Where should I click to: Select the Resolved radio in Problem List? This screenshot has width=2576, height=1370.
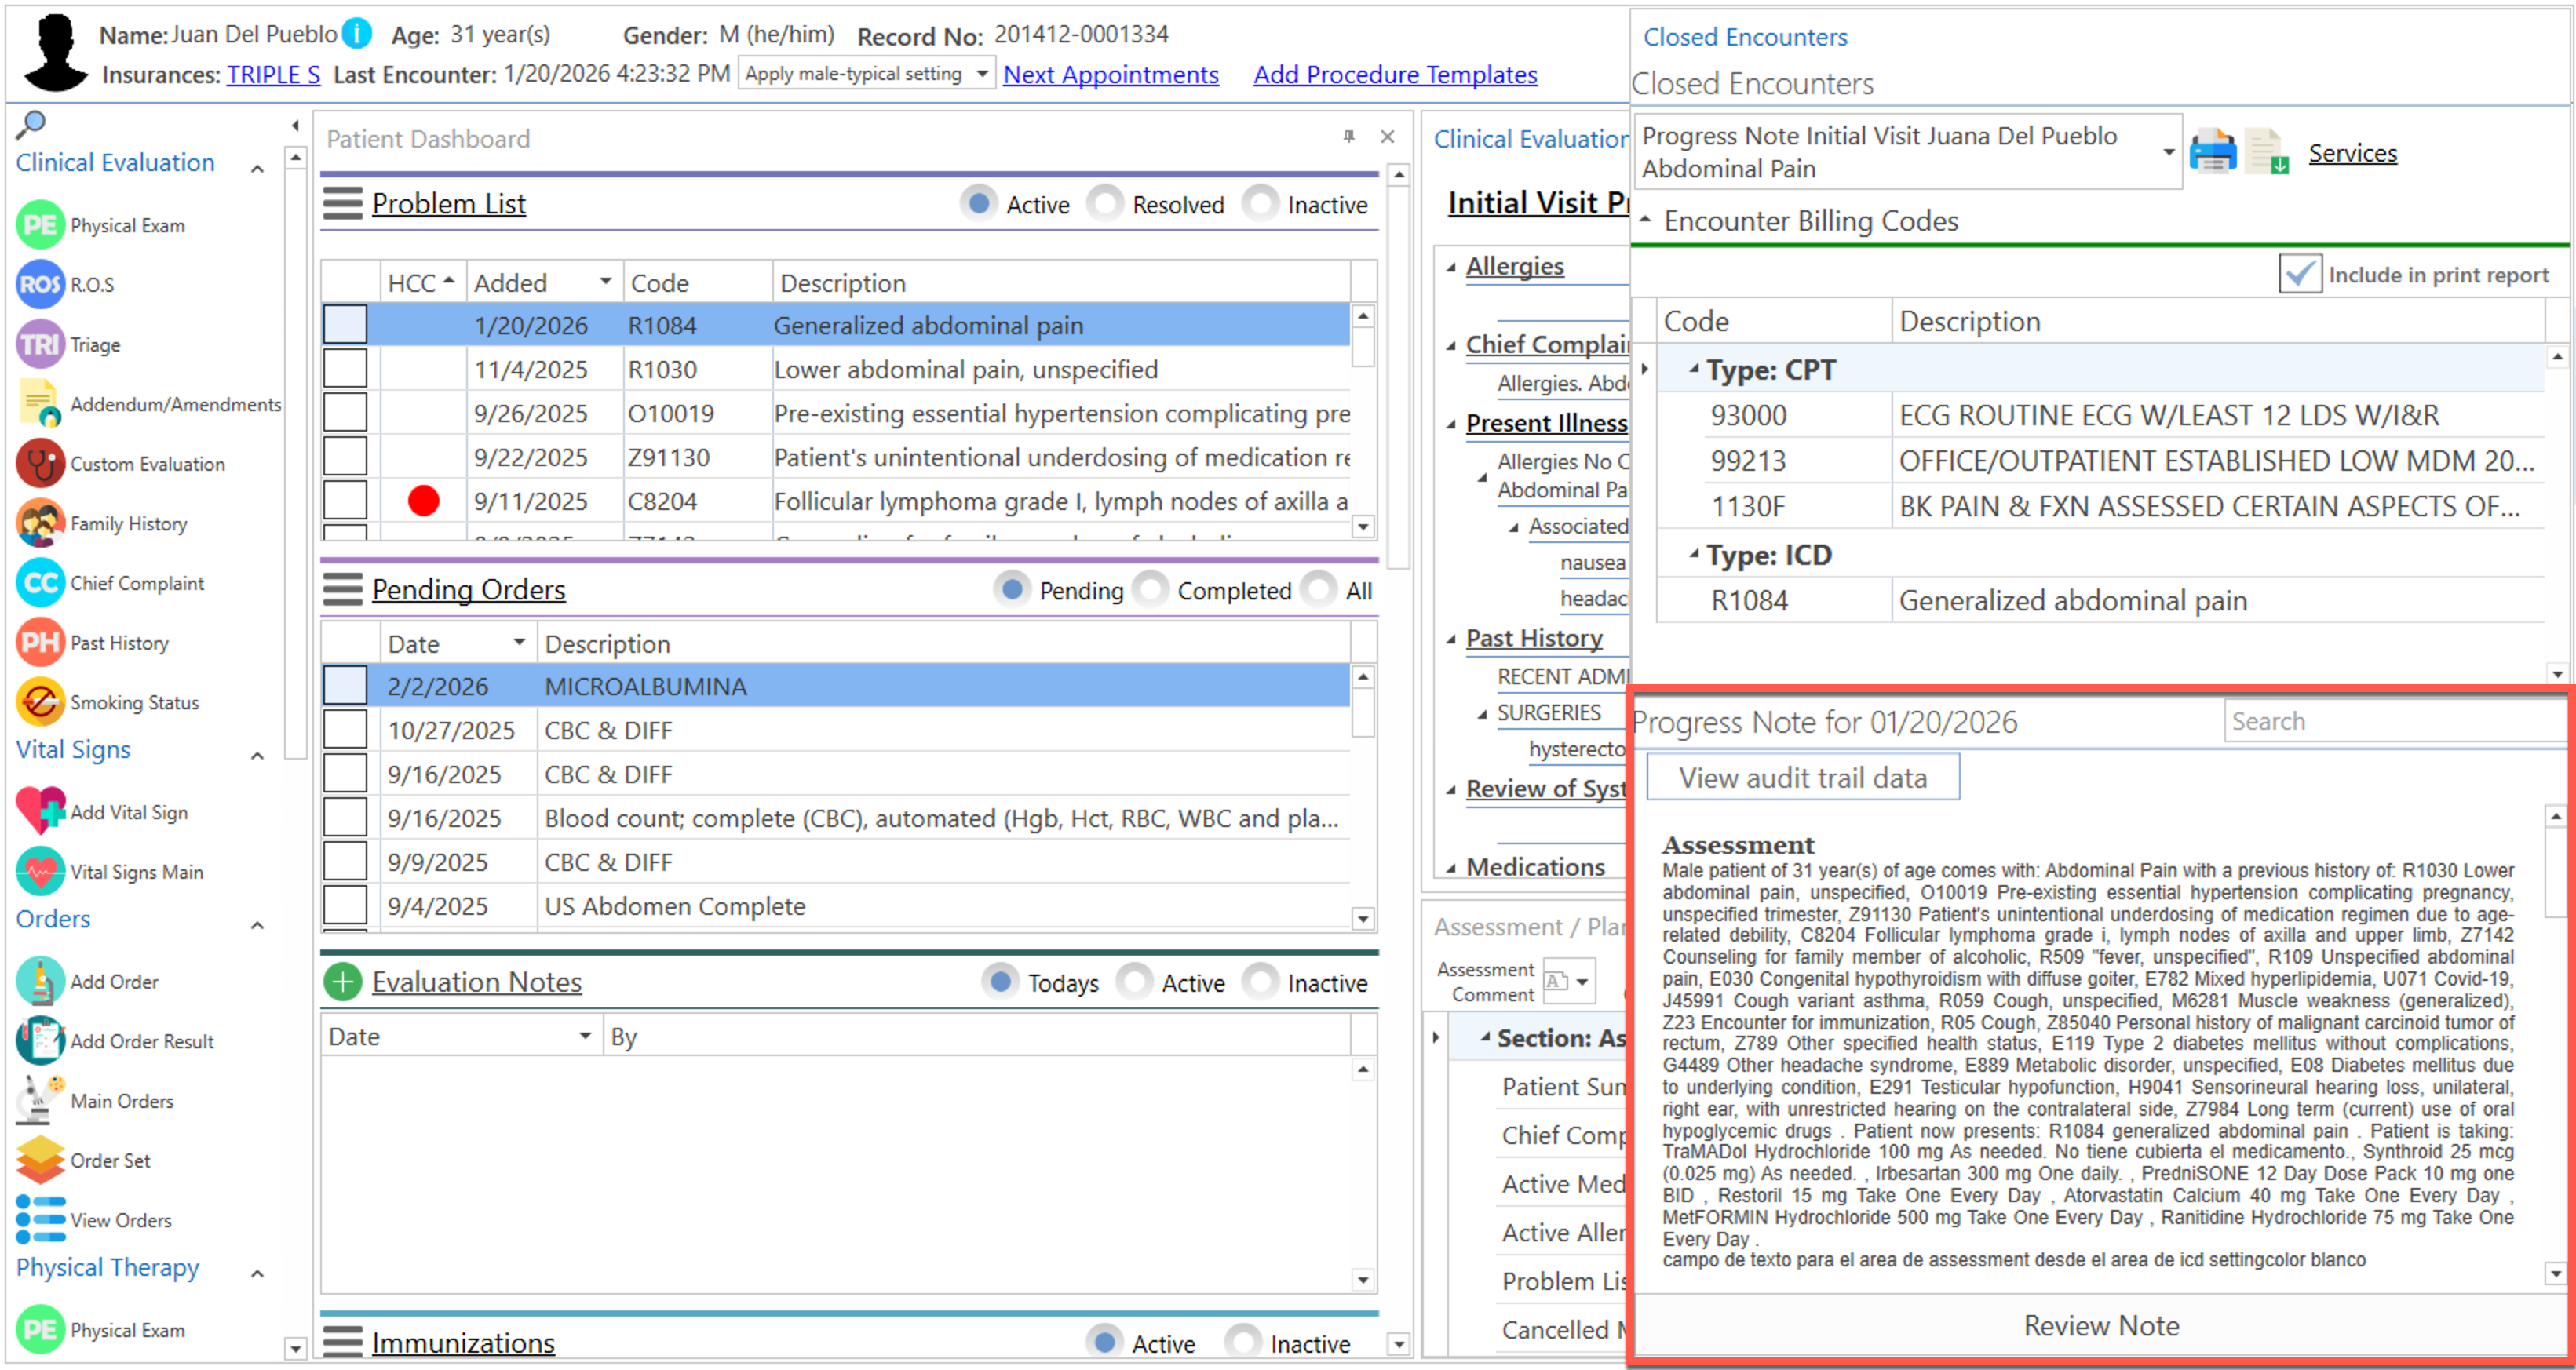1104,204
